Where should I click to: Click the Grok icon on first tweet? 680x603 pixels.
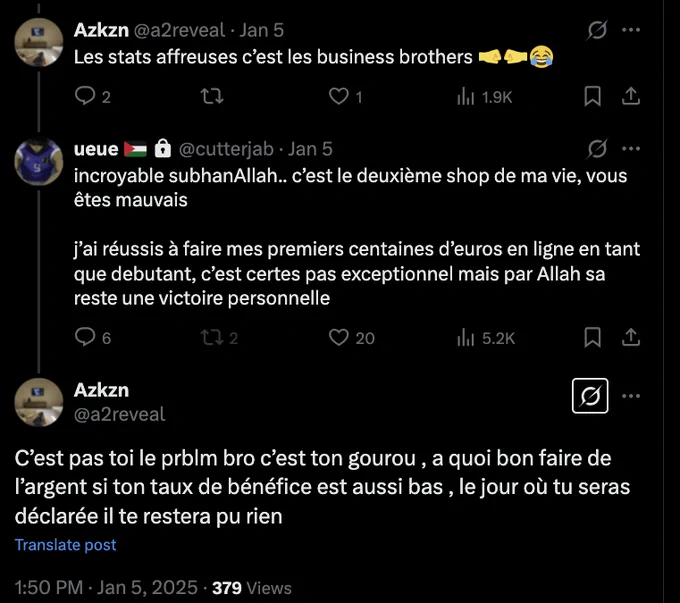[x=597, y=30]
